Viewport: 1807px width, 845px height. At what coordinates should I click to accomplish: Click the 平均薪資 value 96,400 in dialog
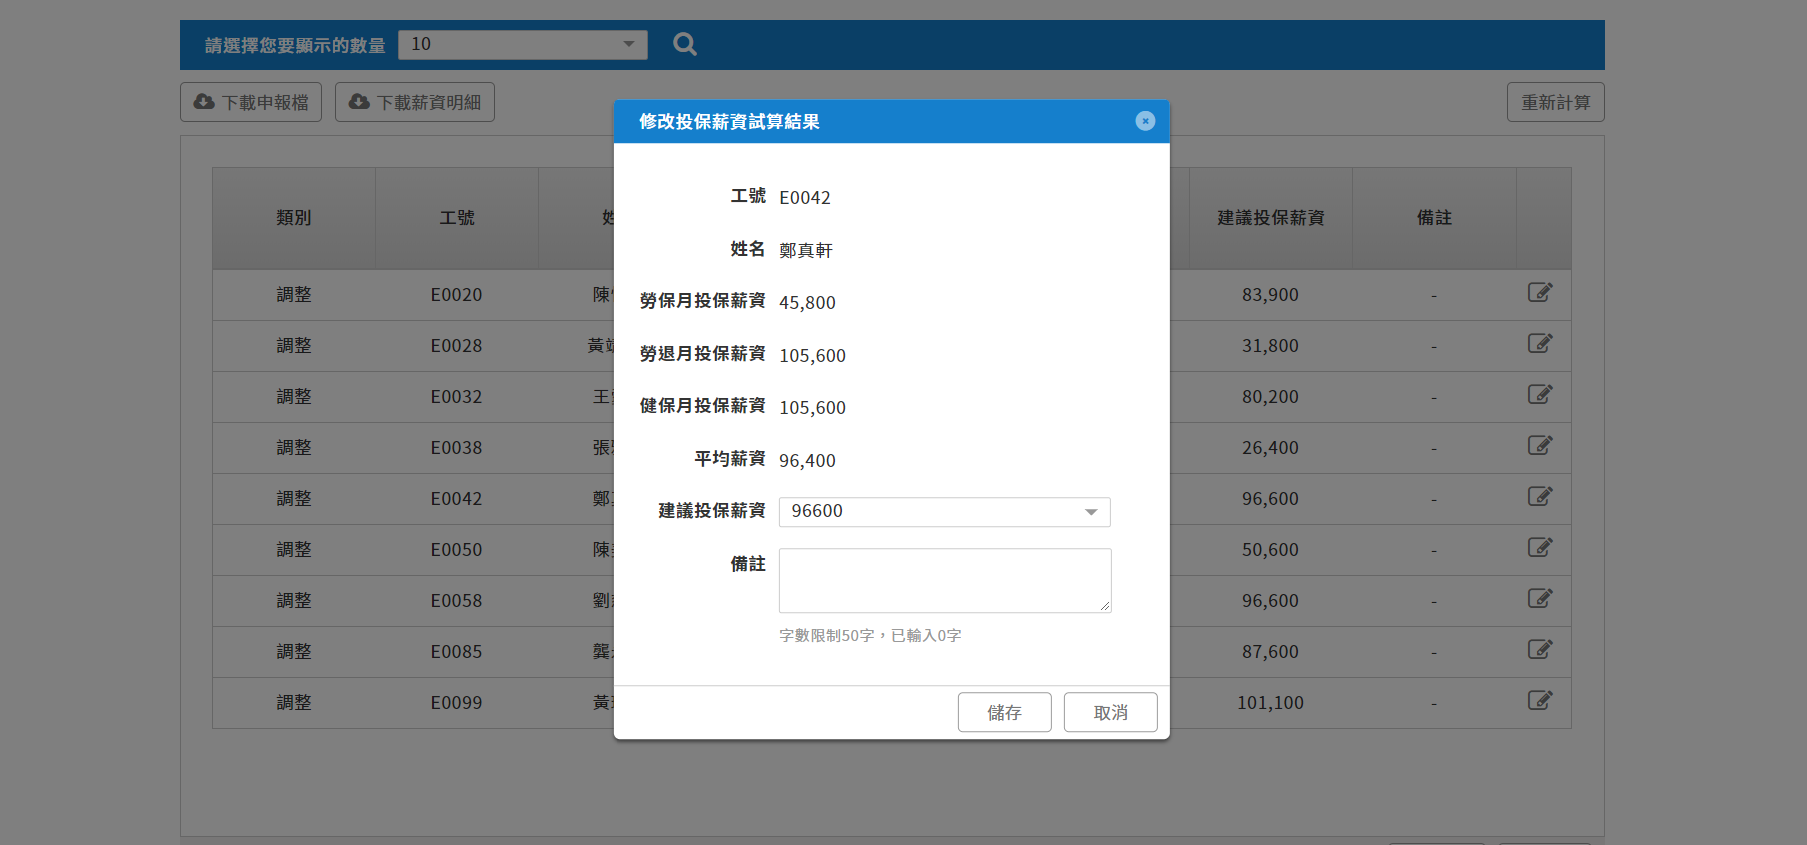point(807,461)
